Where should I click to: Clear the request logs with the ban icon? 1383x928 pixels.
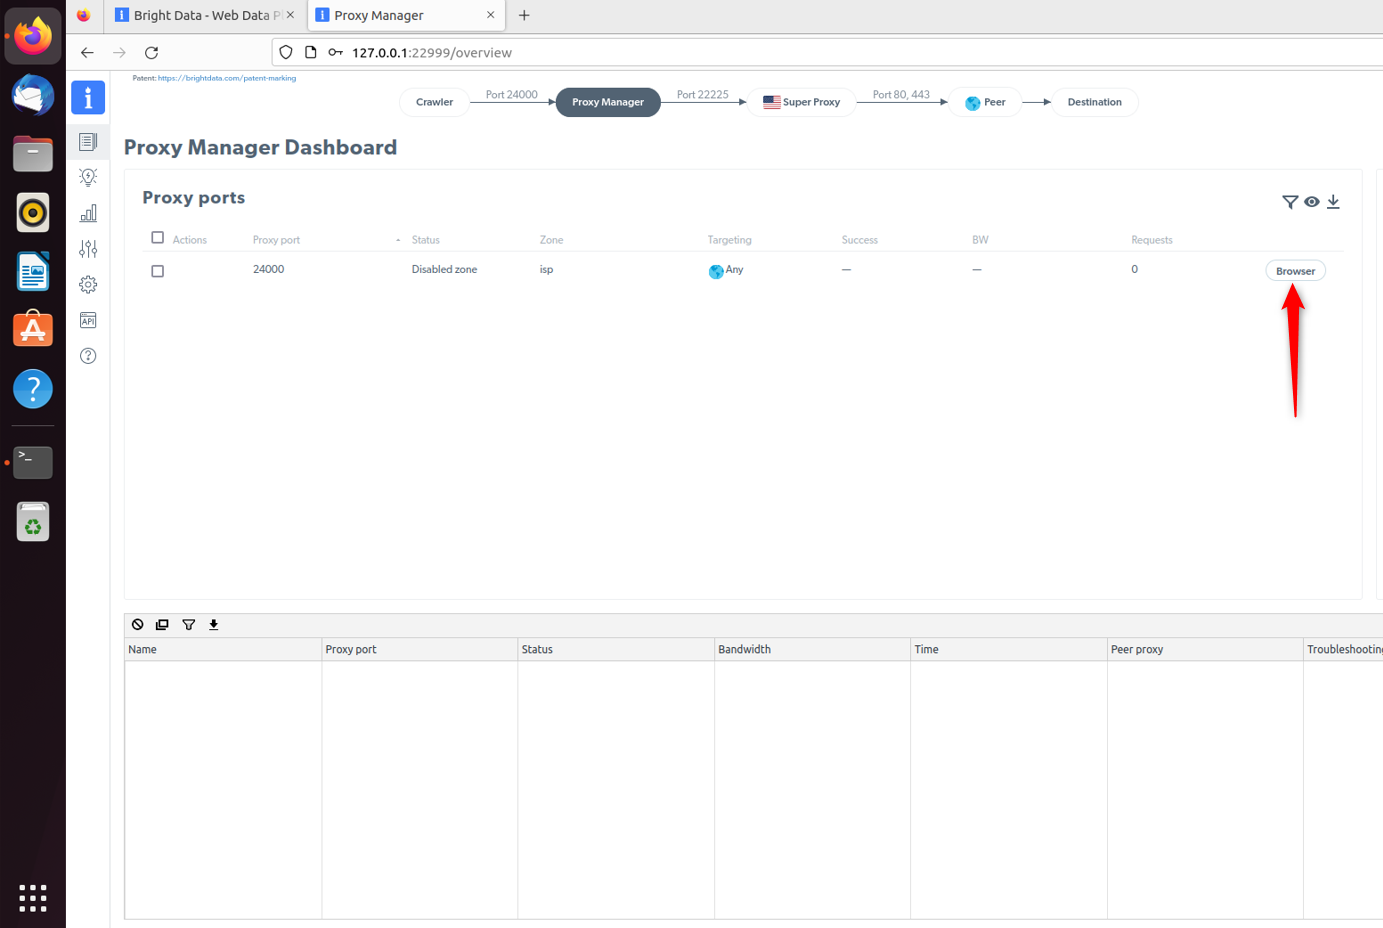(138, 624)
